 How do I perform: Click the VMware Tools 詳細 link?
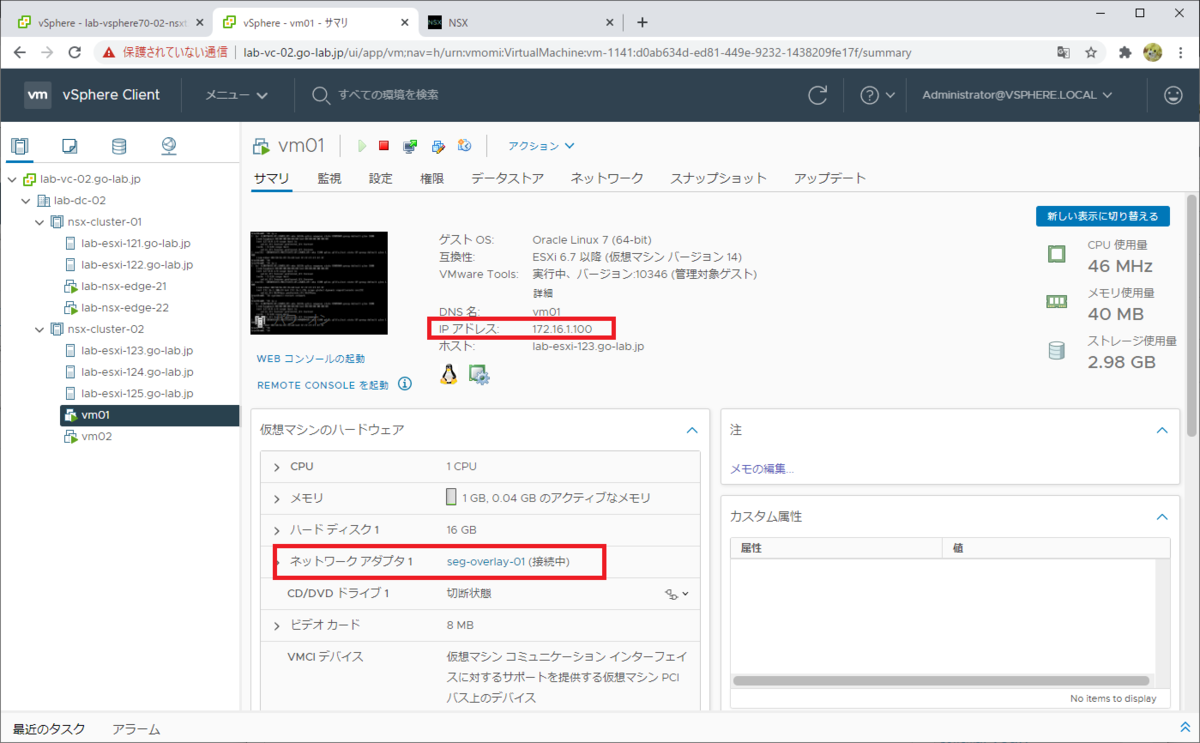point(543,293)
